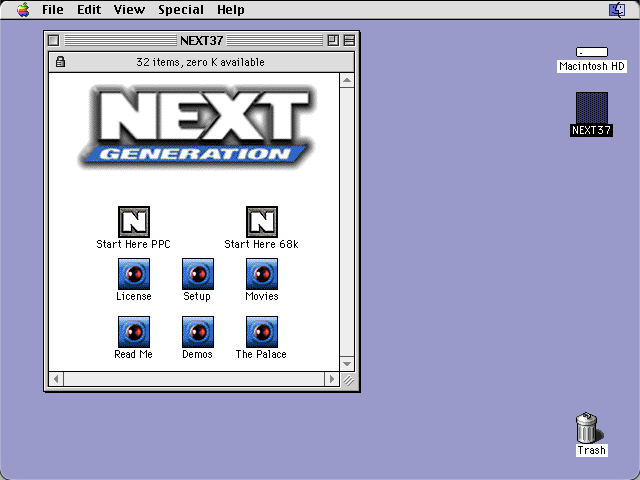Image resolution: width=640 pixels, height=480 pixels.
Task: Click the 'Setup' label
Action: pos(197,296)
